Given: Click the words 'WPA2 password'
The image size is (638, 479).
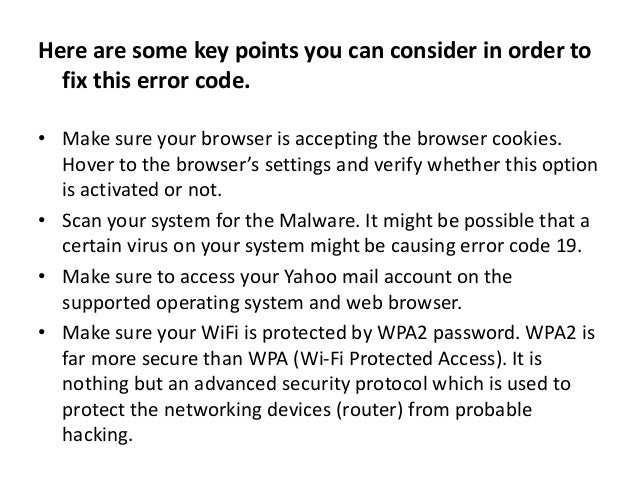Looking at the screenshot, I should click(x=447, y=333).
